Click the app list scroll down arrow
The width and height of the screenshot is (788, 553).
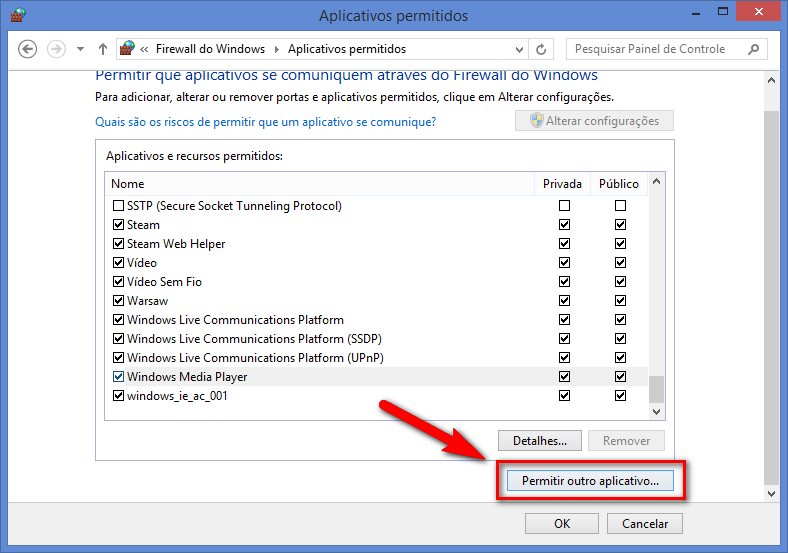click(656, 412)
